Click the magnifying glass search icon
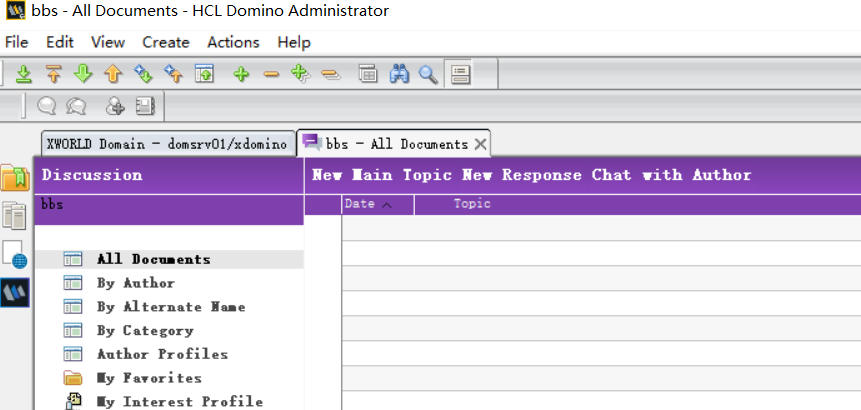The height and width of the screenshot is (410, 861). click(428, 74)
